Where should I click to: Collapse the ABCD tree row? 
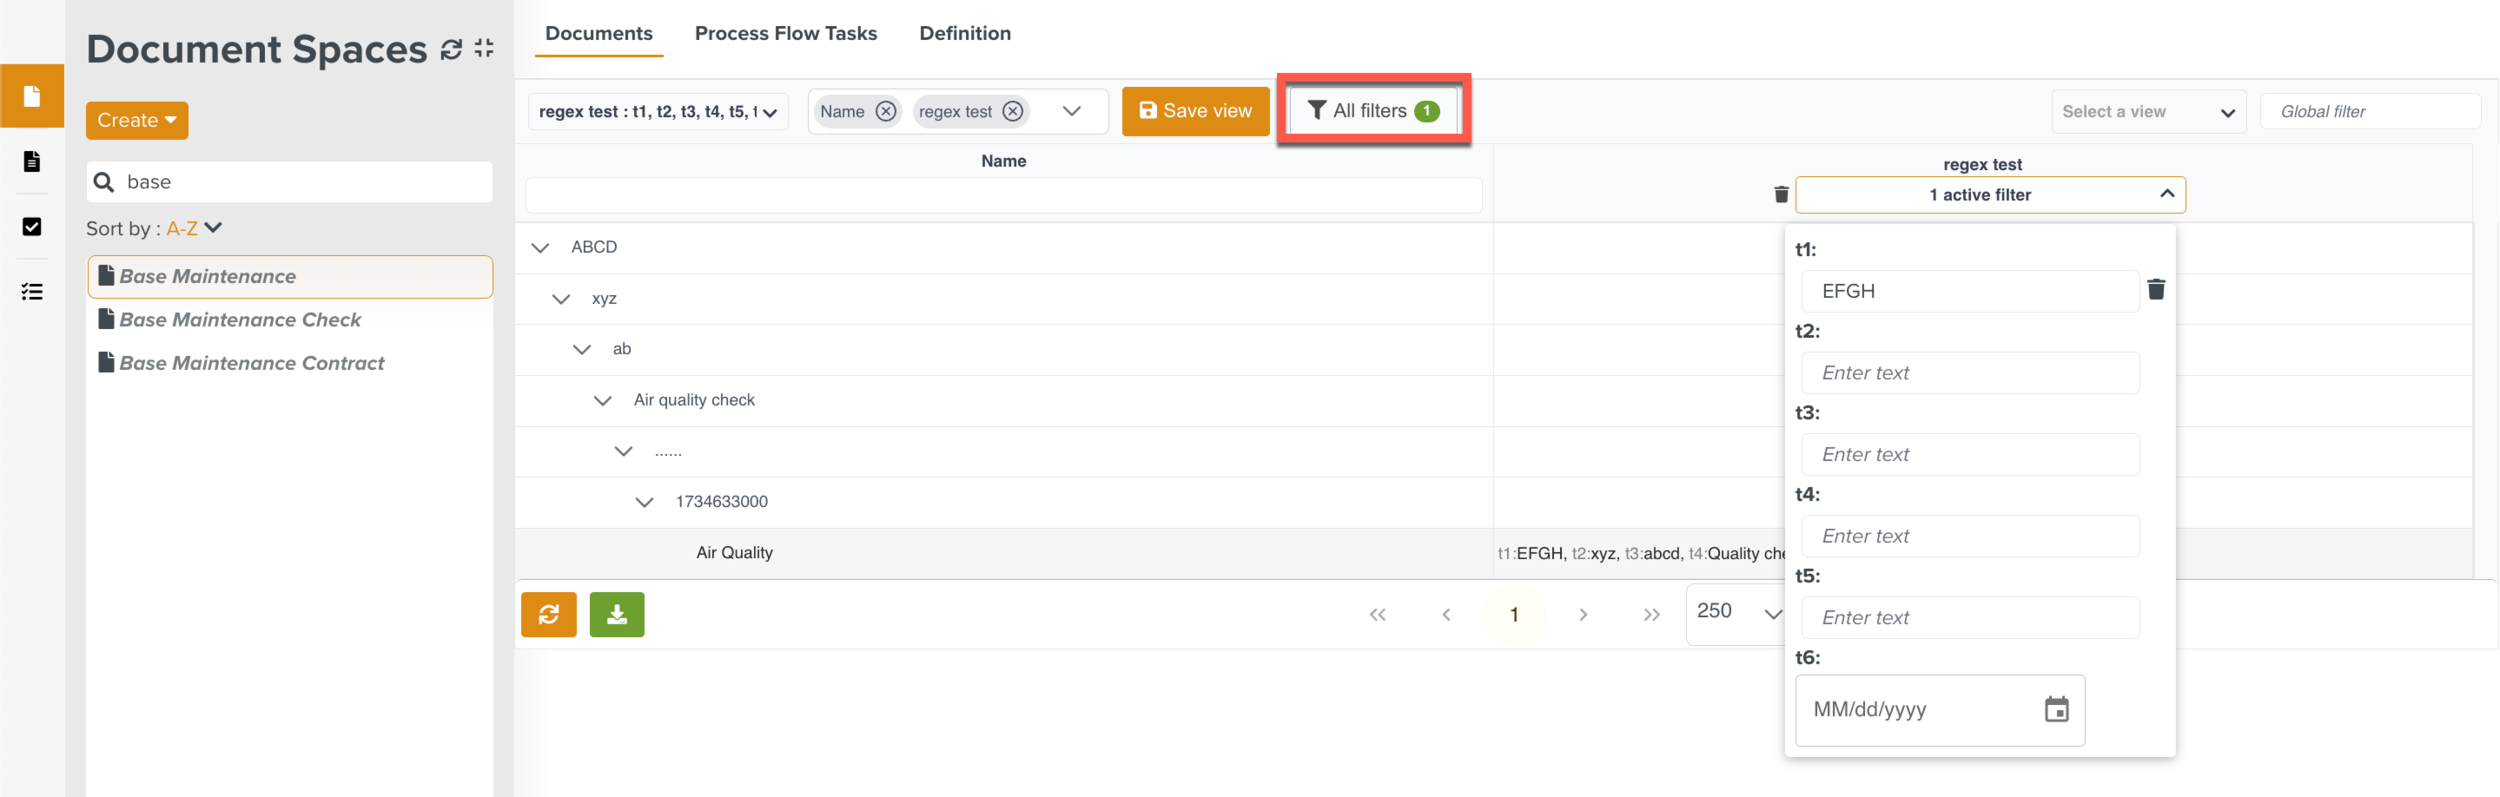[540, 248]
